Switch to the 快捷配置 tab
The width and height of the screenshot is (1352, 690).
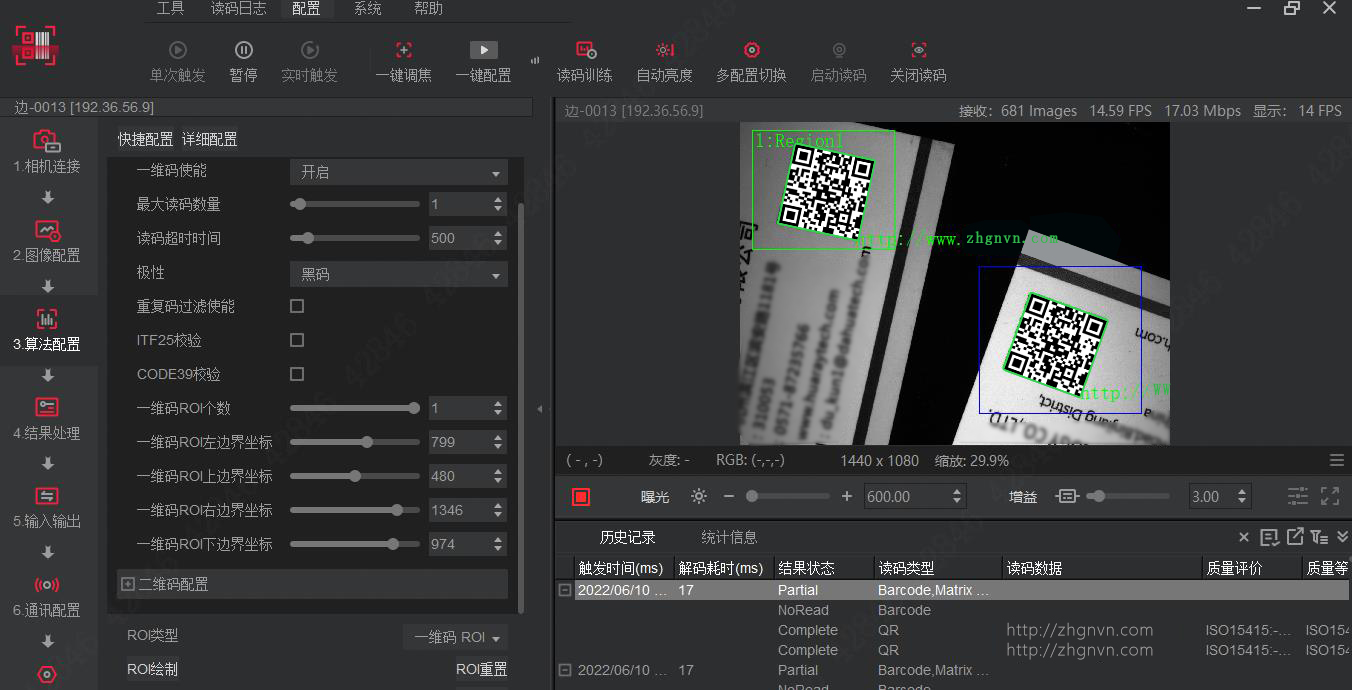145,139
